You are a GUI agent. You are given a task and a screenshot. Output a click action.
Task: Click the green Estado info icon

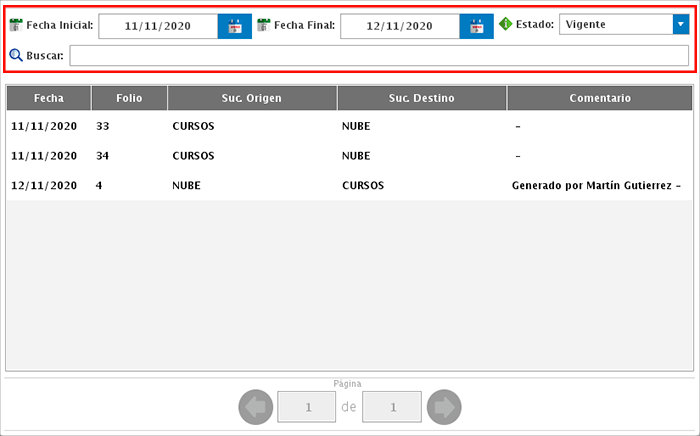click(x=505, y=23)
